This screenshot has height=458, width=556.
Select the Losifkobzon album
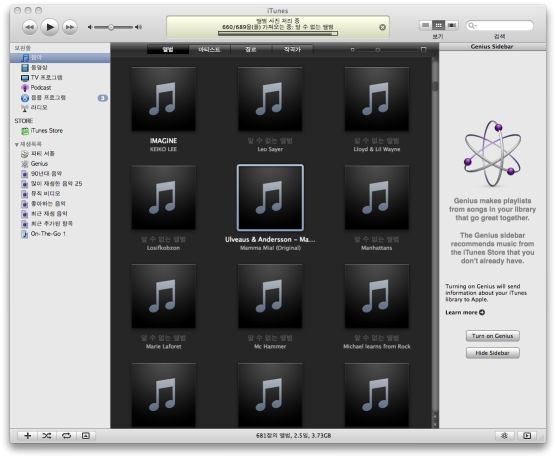[x=163, y=198]
